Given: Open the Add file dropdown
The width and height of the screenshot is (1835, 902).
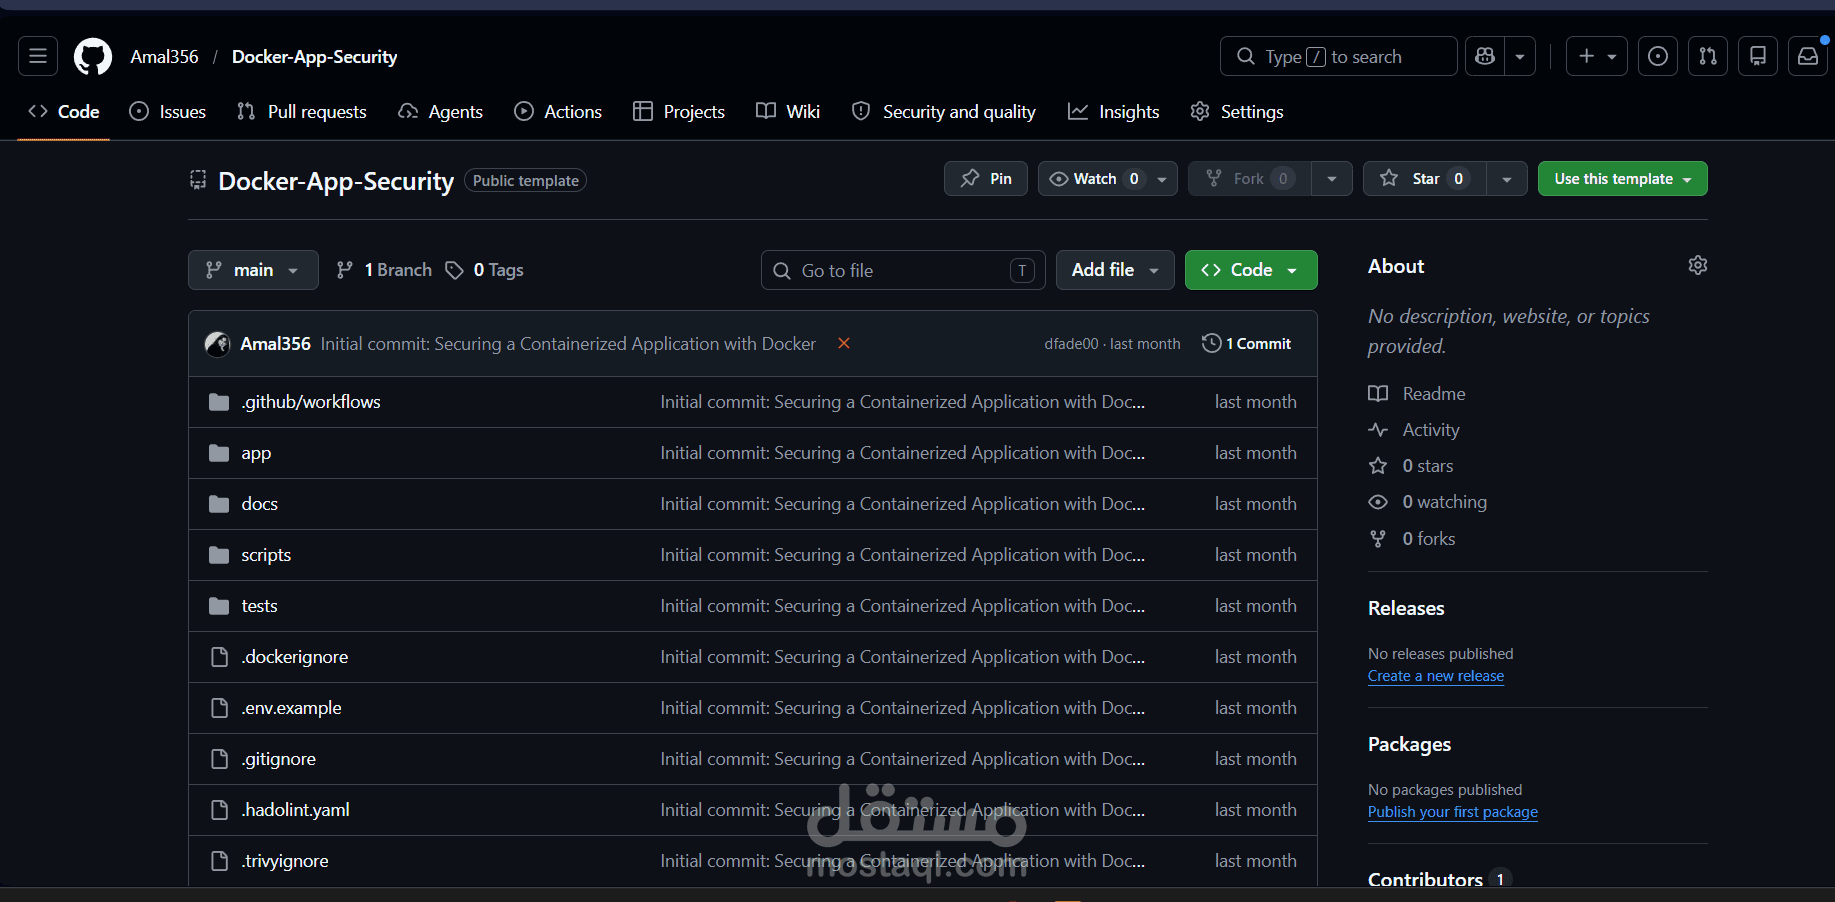Looking at the screenshot, I should click(1115, 270).
